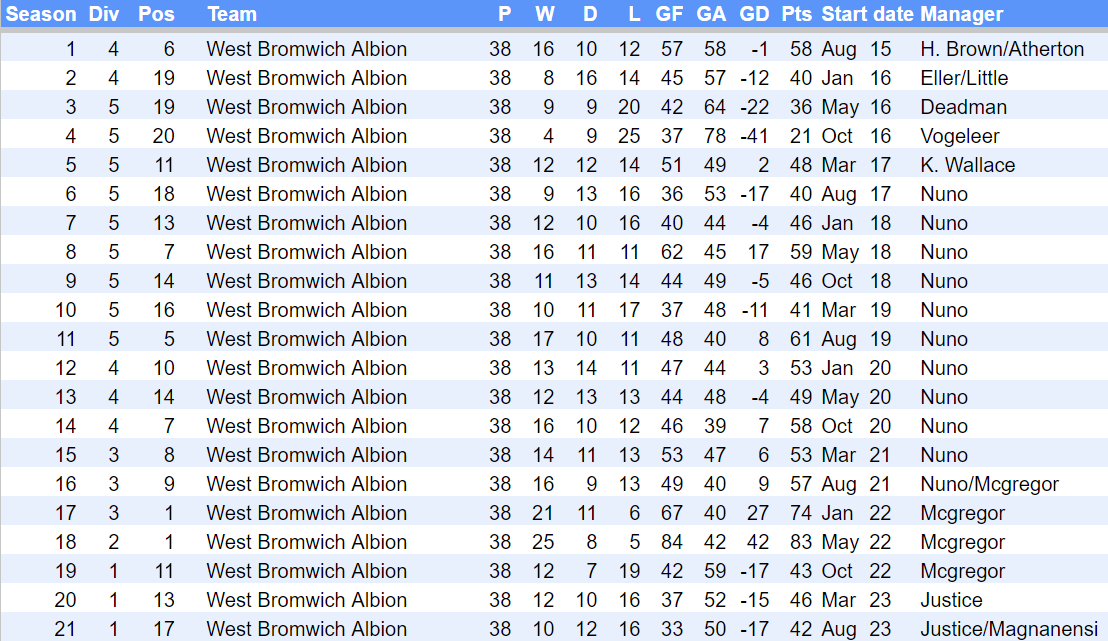Click the season 21 number cell
This screenshot has width=1108, height=641.
click(65, 629)
